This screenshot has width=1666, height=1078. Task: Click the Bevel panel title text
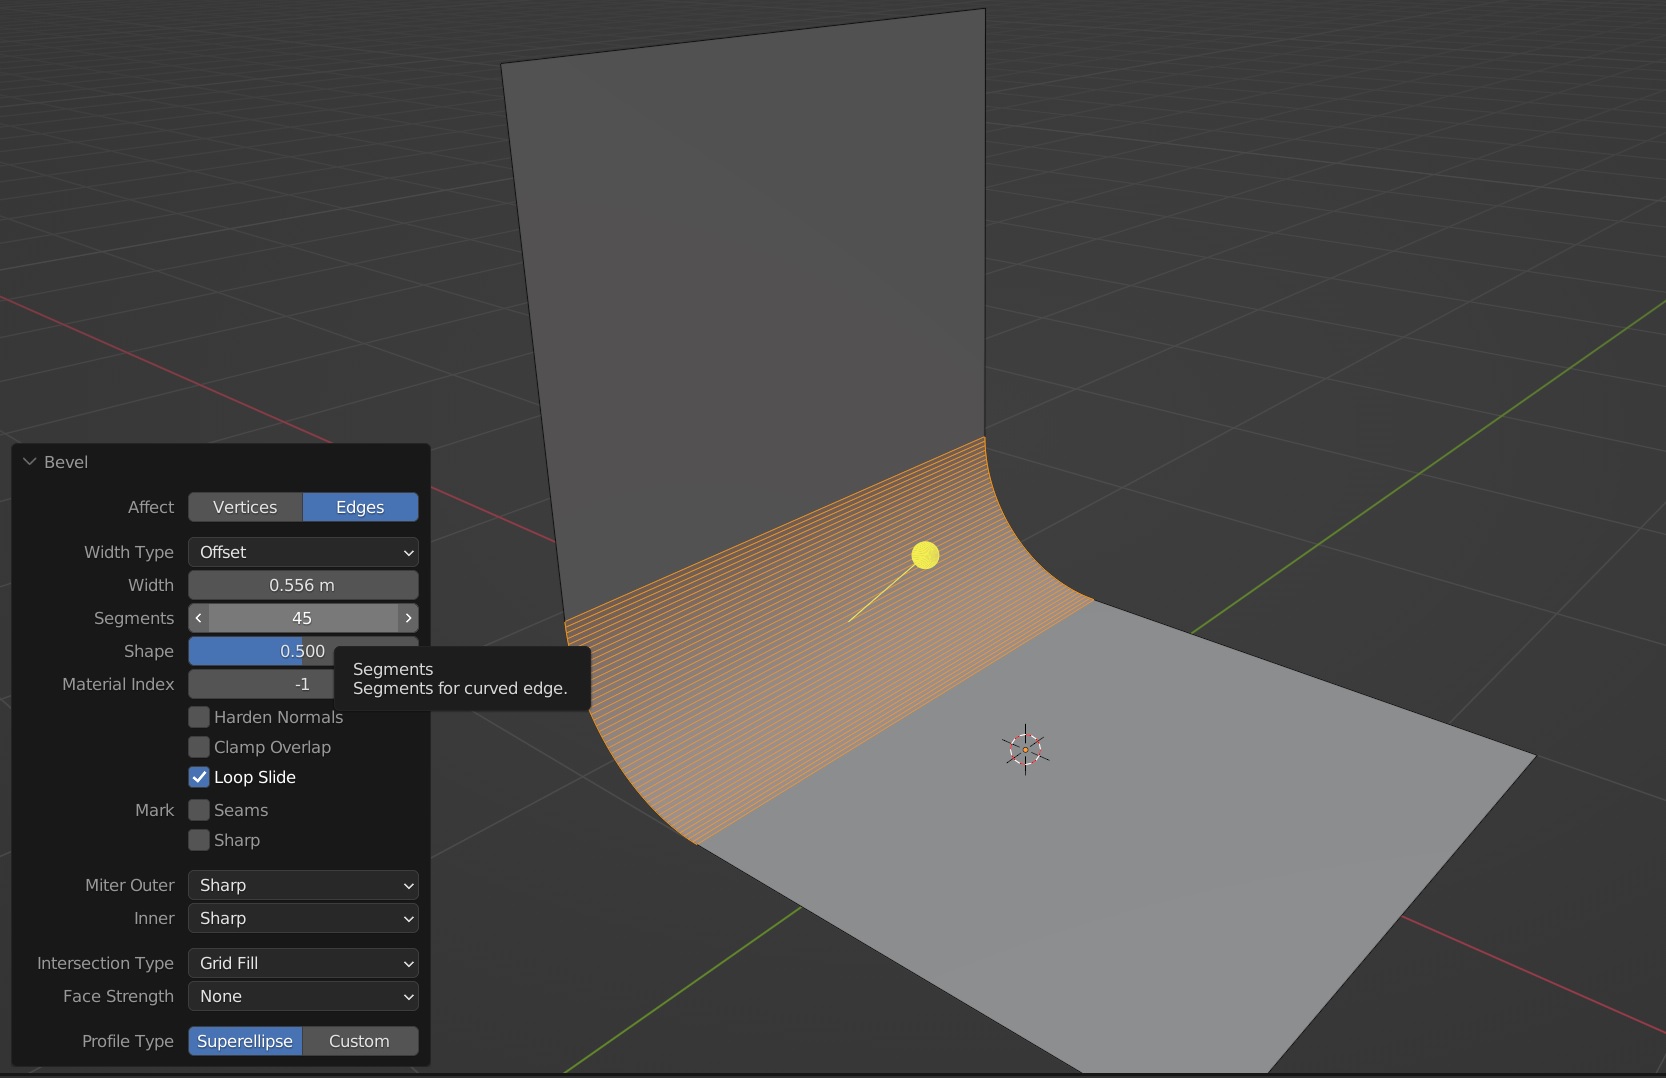tap(66, 462)
